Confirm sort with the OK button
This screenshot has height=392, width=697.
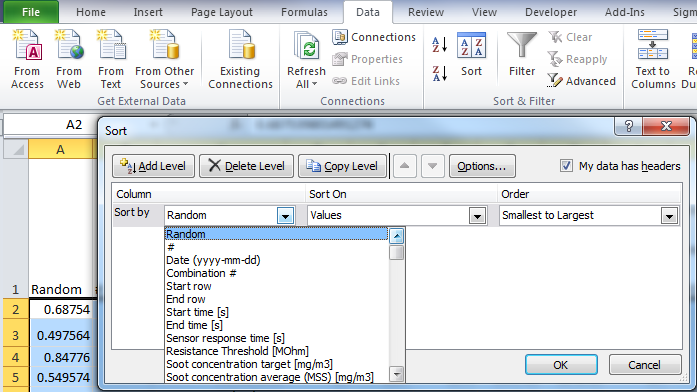[x=561, y=365]
